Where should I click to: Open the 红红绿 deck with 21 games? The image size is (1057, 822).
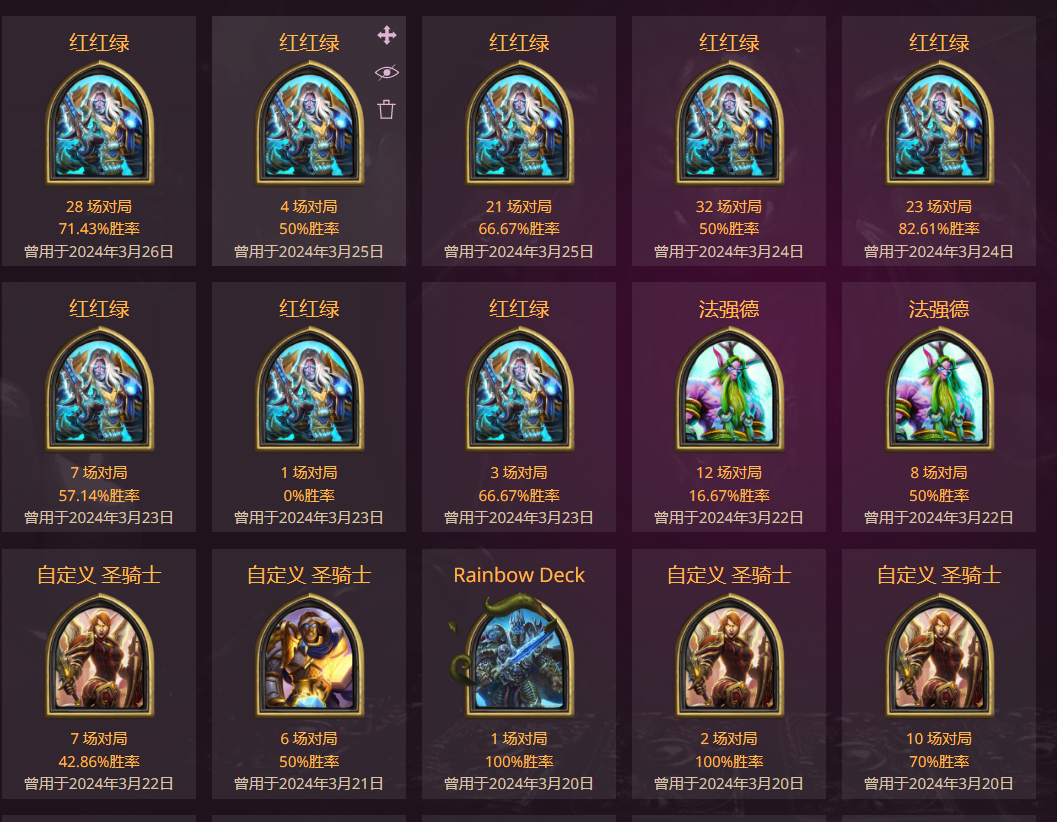coord(519,141)
